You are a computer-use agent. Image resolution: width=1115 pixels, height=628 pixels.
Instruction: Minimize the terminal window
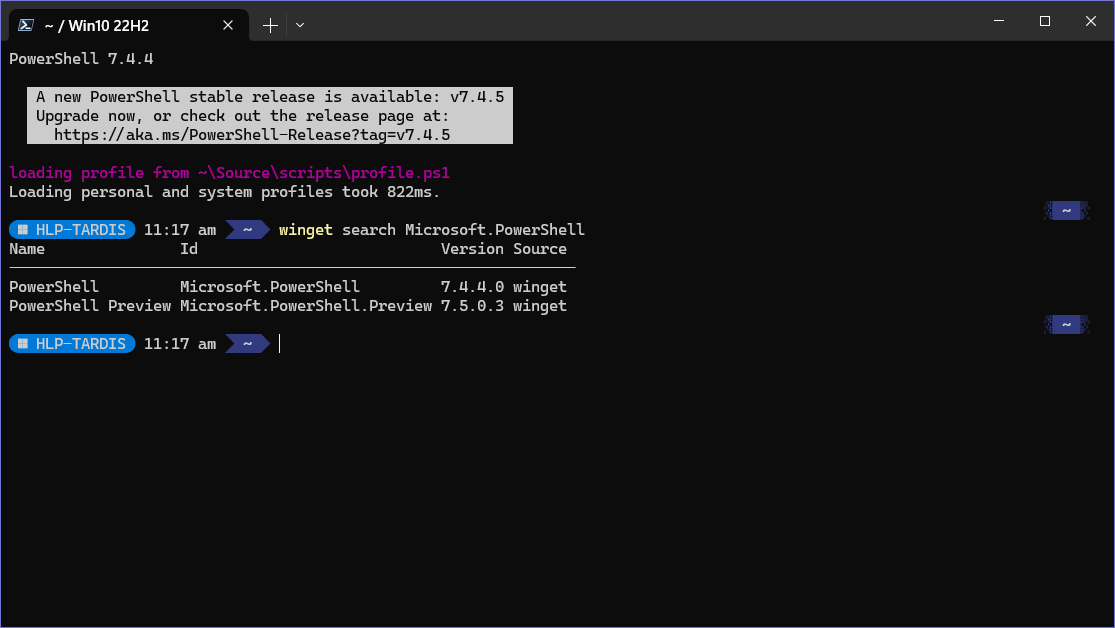click(x=999, y=21)
